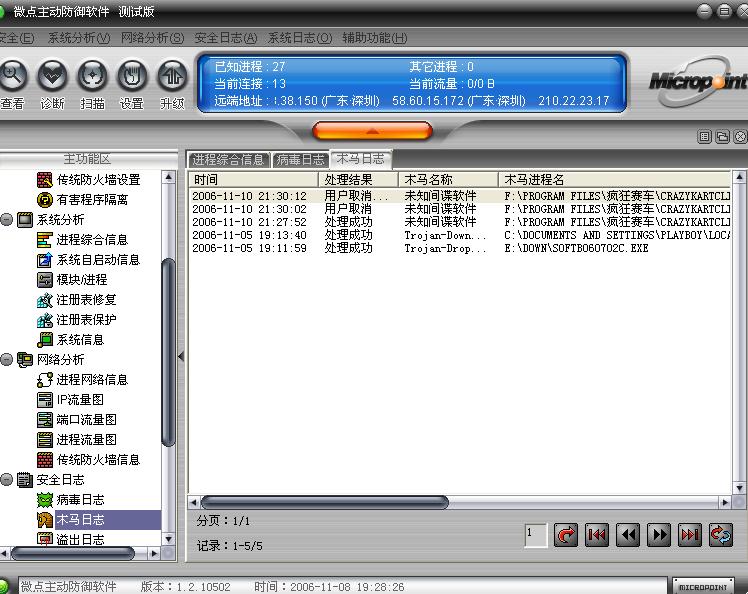
Task: Select log row 2006-11-10 21:30:02
Action: 460,209
